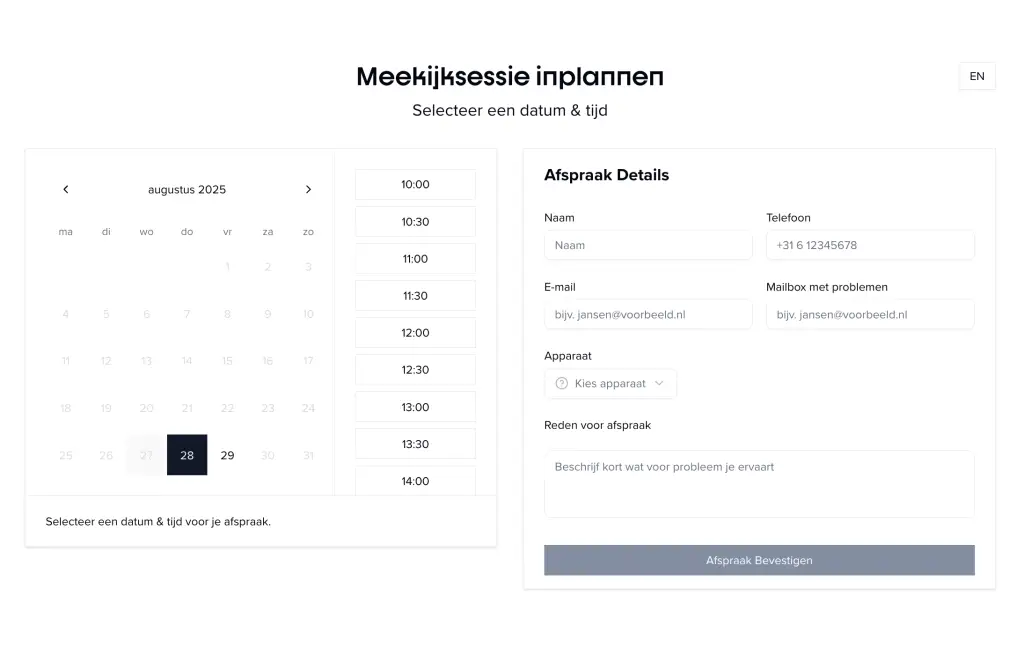The width and height of the screenshot is (1024, 648).
Task: Click the E-mail input field
Action: pos(648,314)
